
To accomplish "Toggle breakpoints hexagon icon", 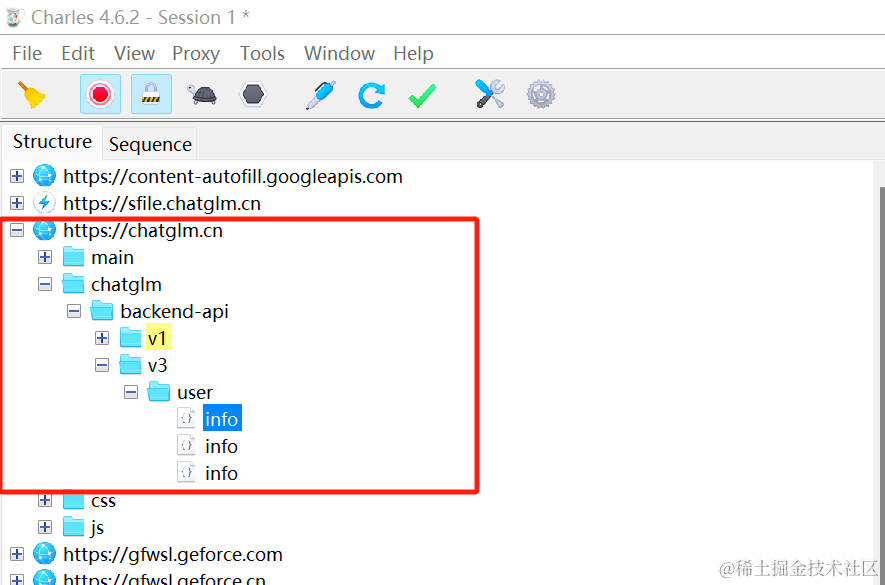I will (252, 94).
